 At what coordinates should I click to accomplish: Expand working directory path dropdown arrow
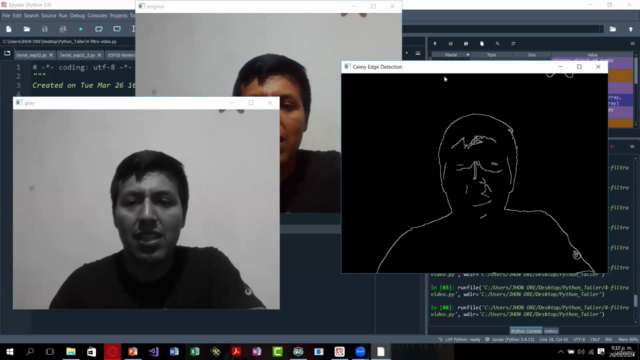tap(601, 29)
